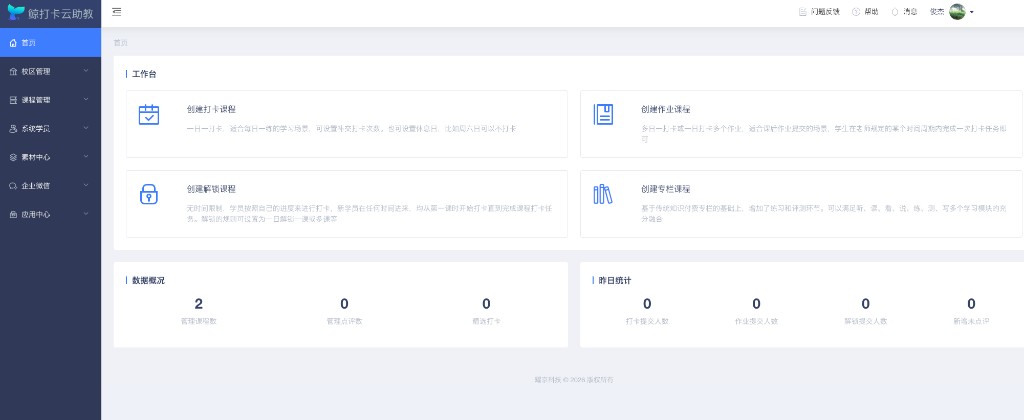Click the 工作台 section heading
Image resolution: width=1024 pixels, height=420 pixels.
click(x=144, y=74)
